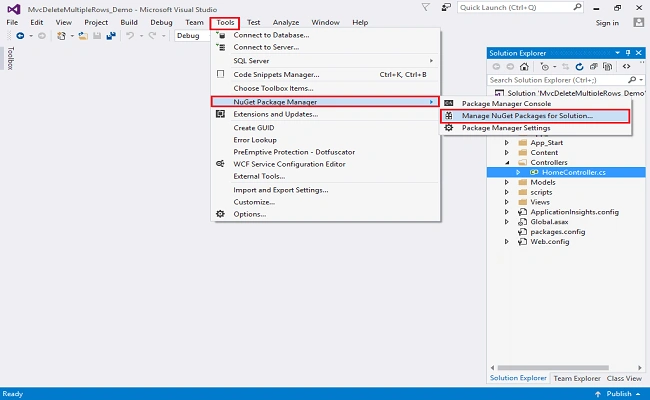This screenshot has height=400, width=650.
Task: Open the Analyze menu
Action: pyautogui.click(x=286, y=22)
